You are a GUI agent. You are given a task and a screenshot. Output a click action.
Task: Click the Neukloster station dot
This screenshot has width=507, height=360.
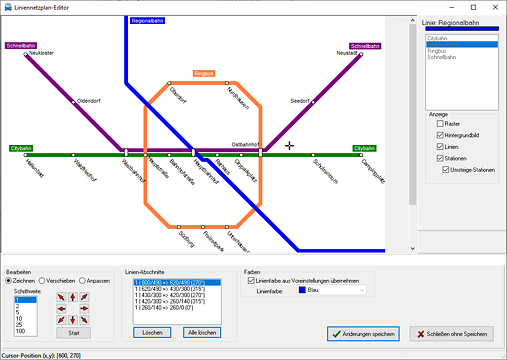point(25,54)
